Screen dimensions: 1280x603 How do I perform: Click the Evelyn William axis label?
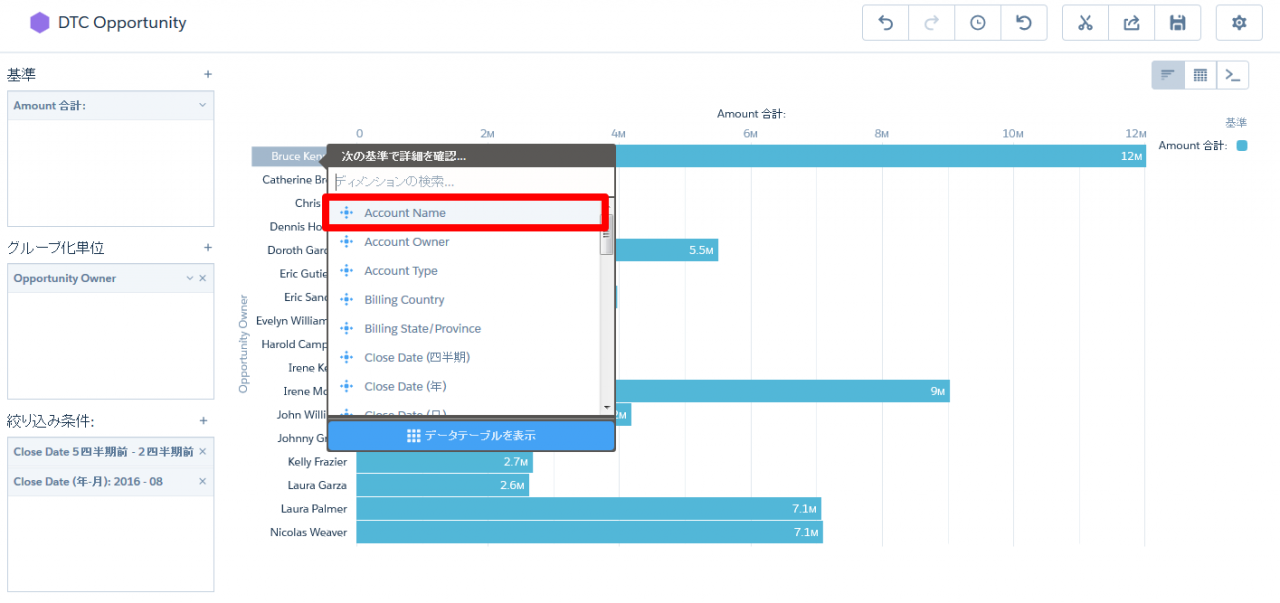point(291,321)
